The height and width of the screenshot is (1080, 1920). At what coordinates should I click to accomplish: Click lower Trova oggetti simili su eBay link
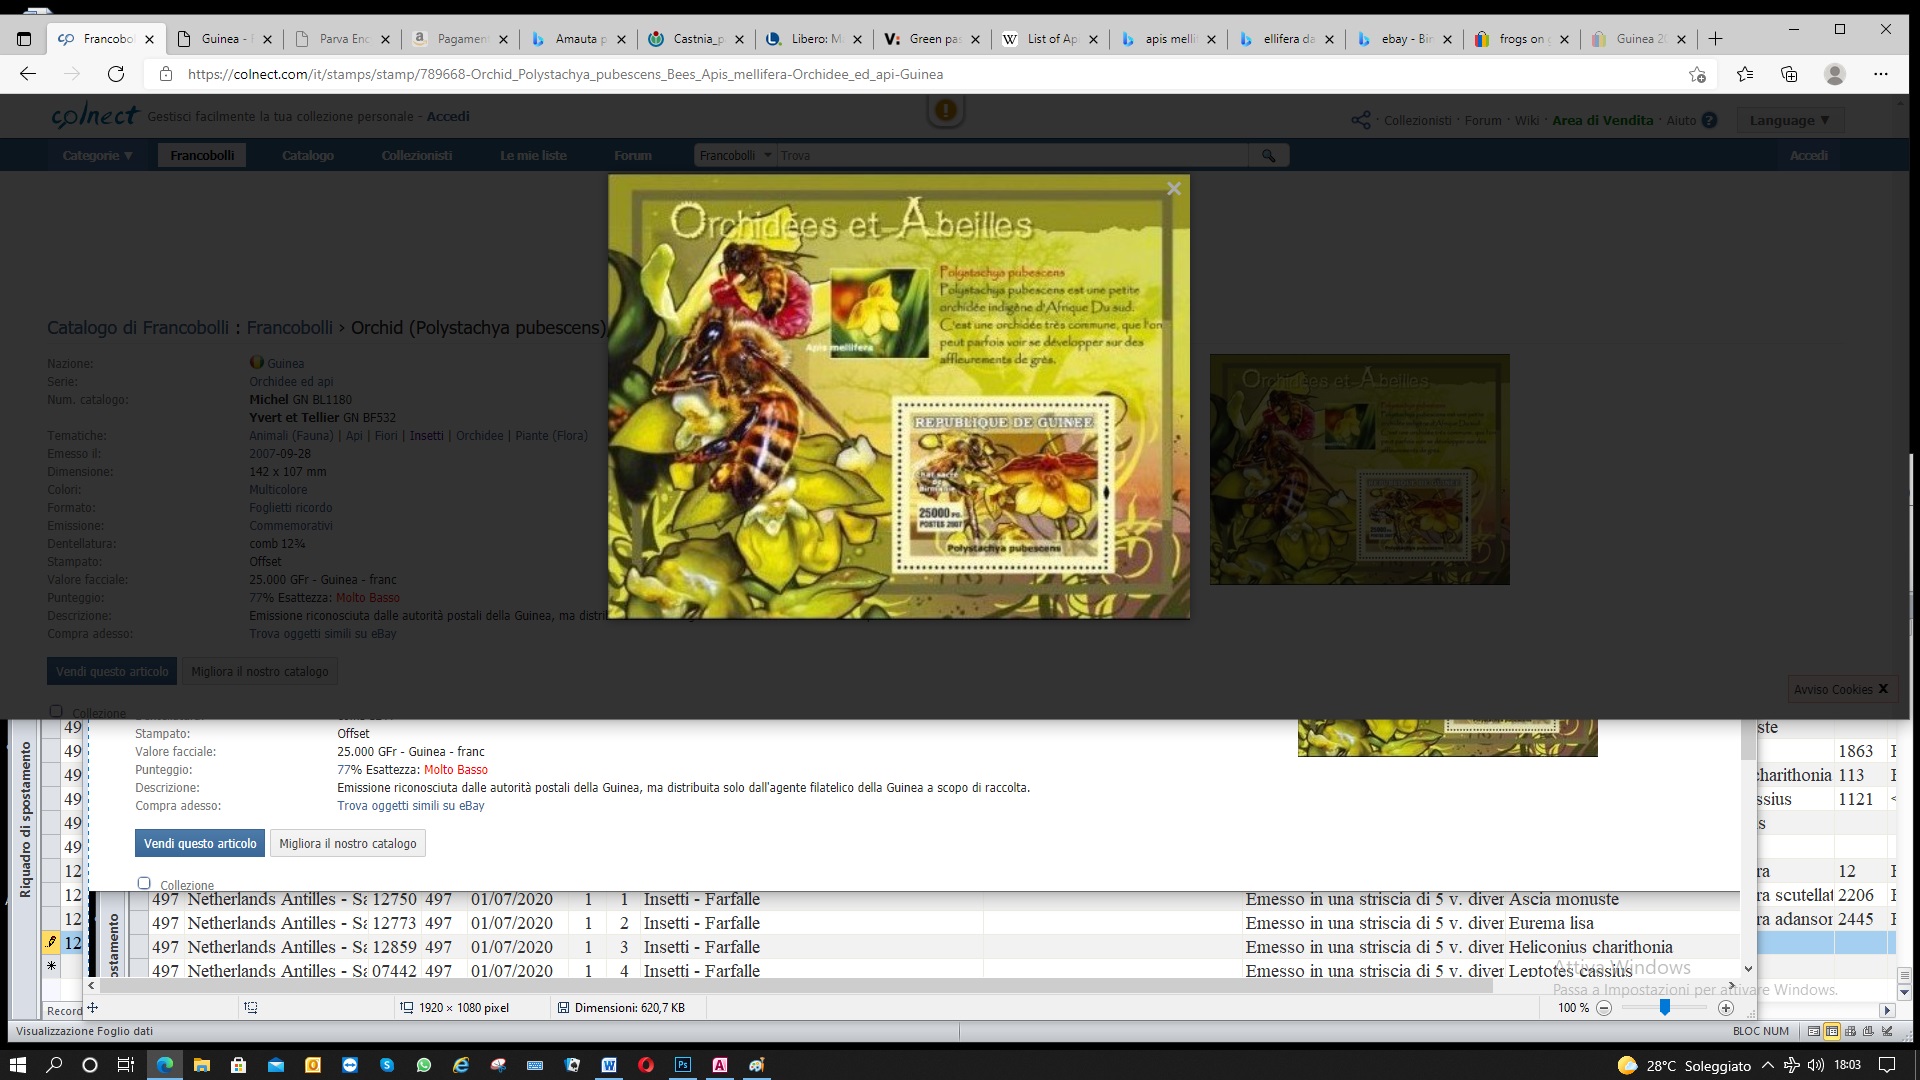click(x=411, y=806)
